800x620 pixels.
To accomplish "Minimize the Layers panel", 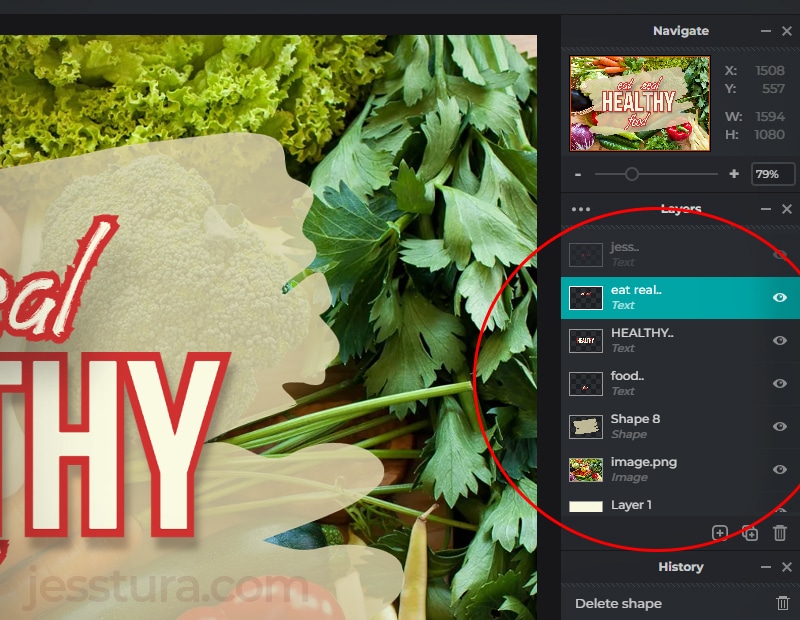I will [x=765, y=209].
